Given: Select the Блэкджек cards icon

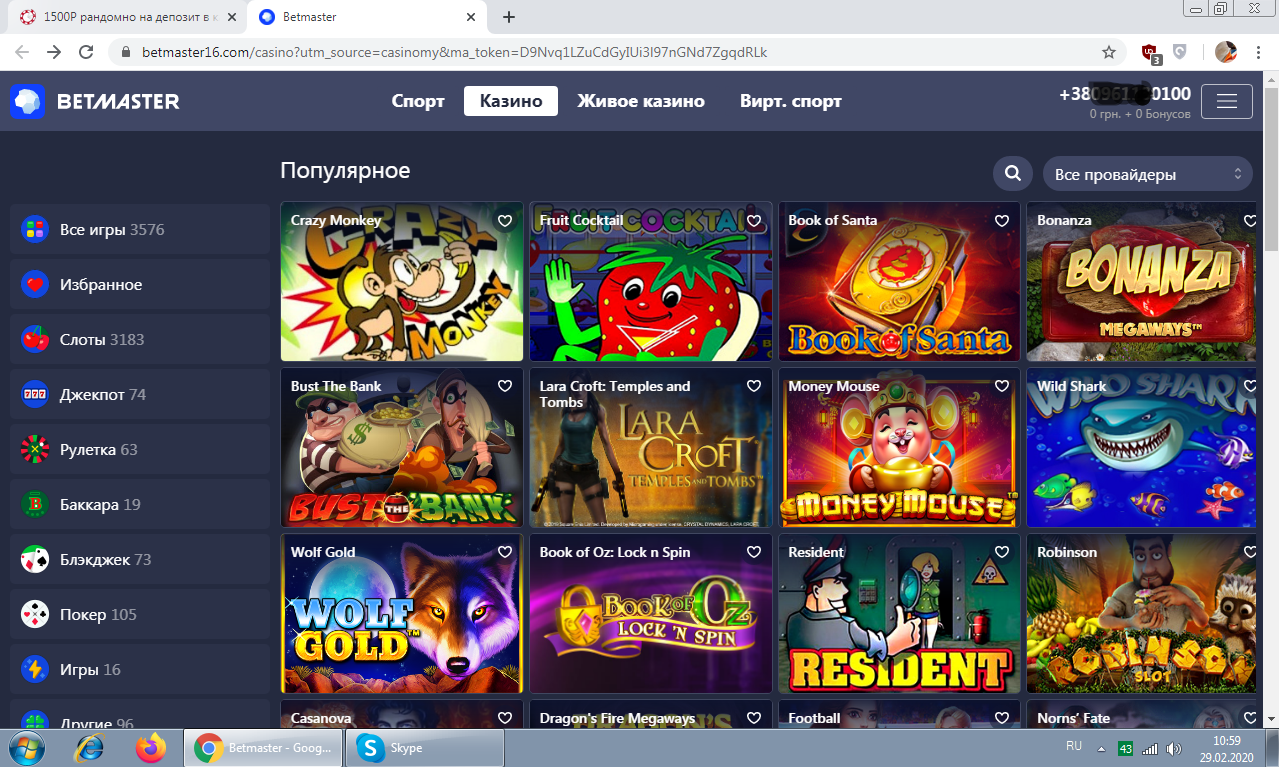Looking at the screenshot, I should (35, 559).
